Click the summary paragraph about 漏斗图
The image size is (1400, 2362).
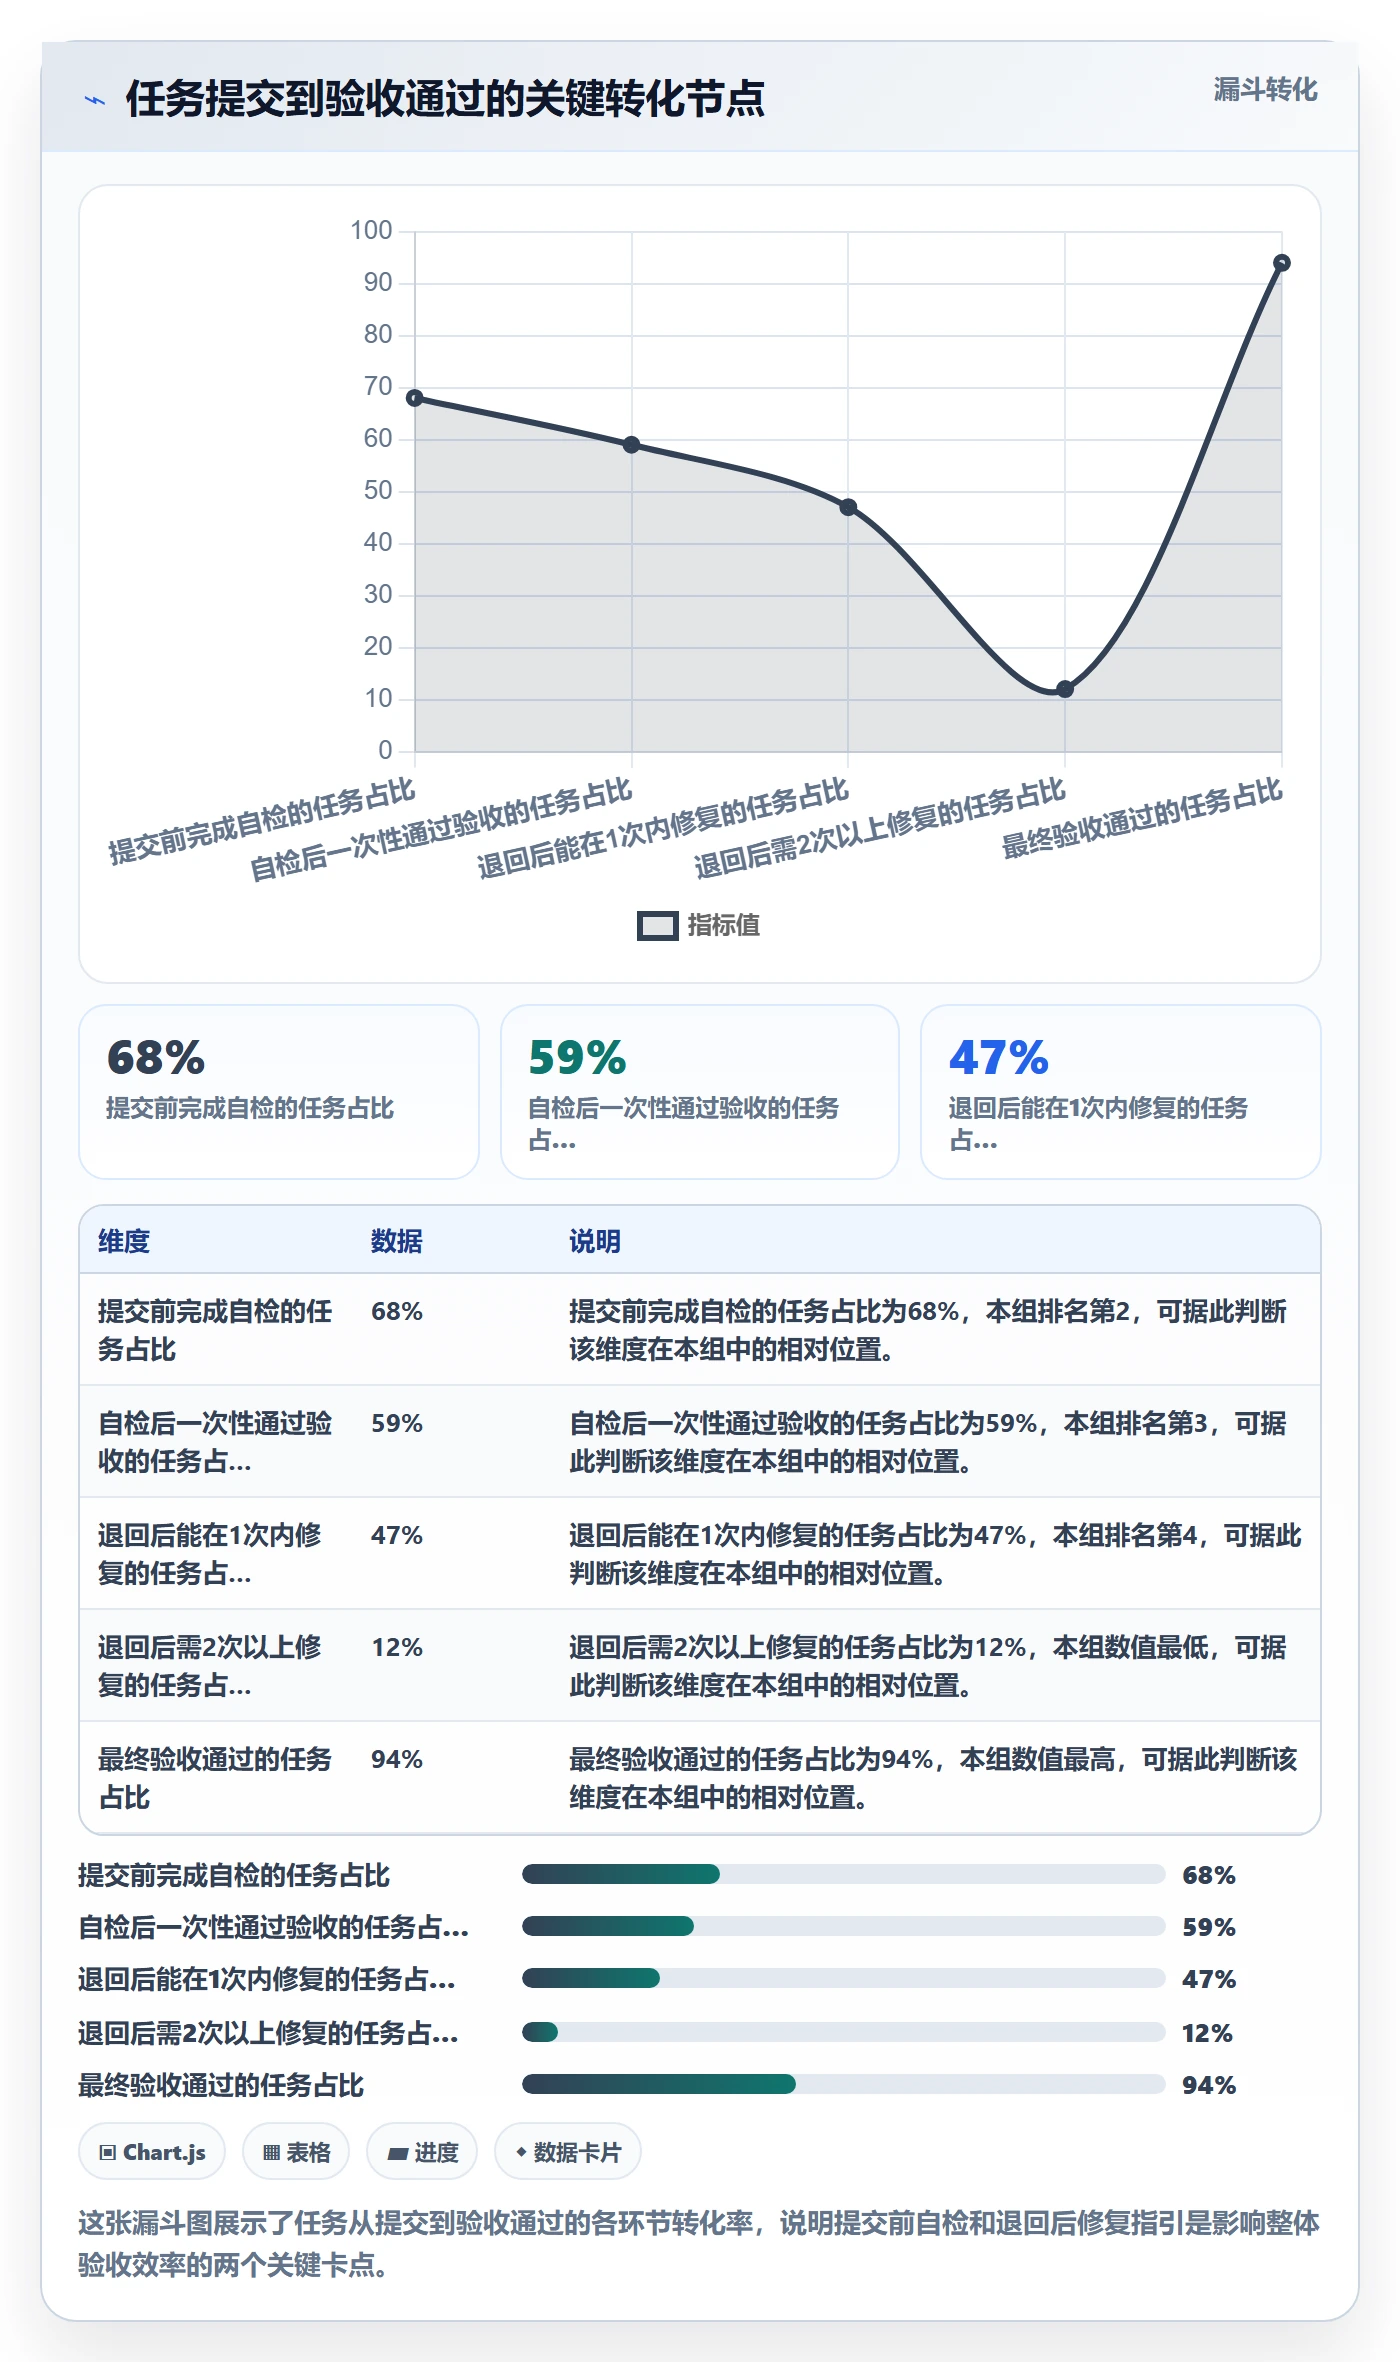699,2243
